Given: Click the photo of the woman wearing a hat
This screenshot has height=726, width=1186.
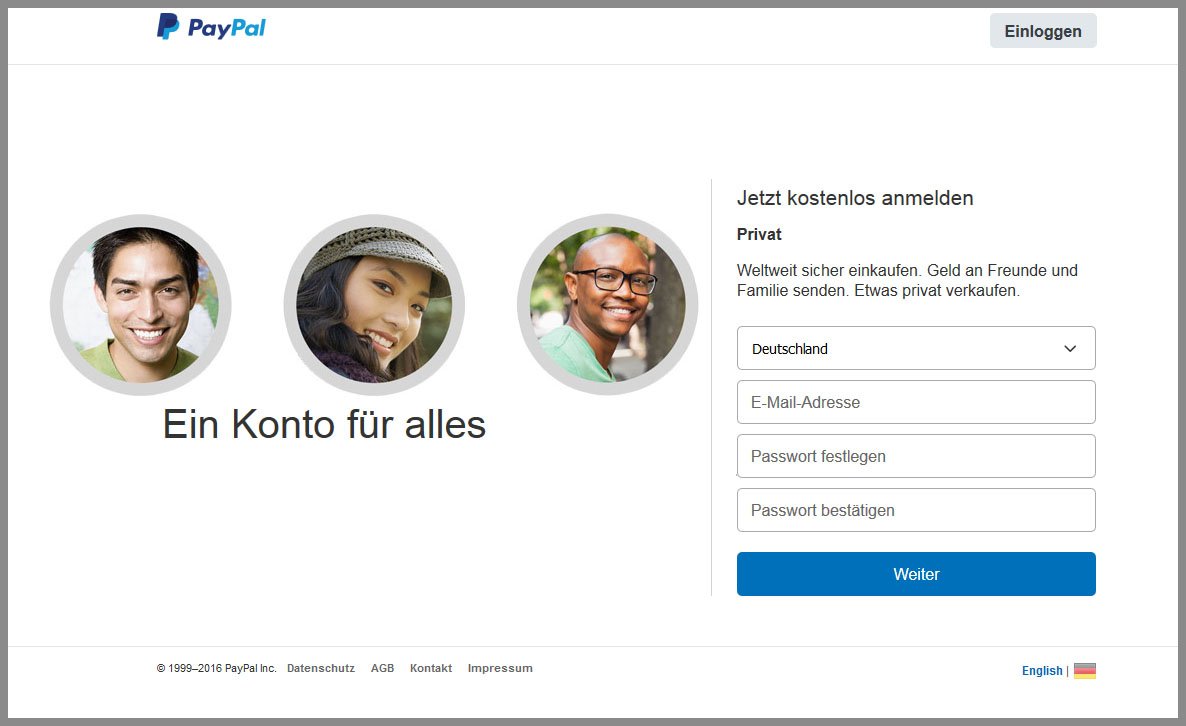Looking at the screenshot, I should 373,304.
